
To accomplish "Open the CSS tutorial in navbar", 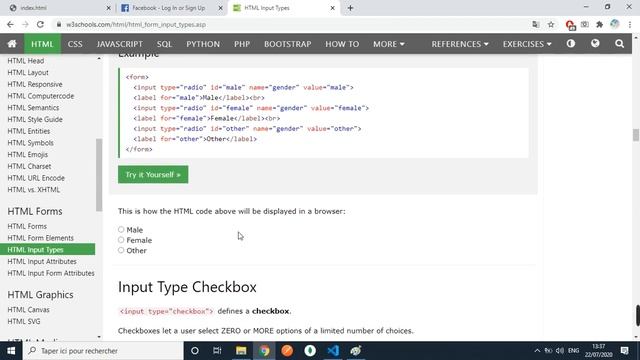I will [75, 44].
